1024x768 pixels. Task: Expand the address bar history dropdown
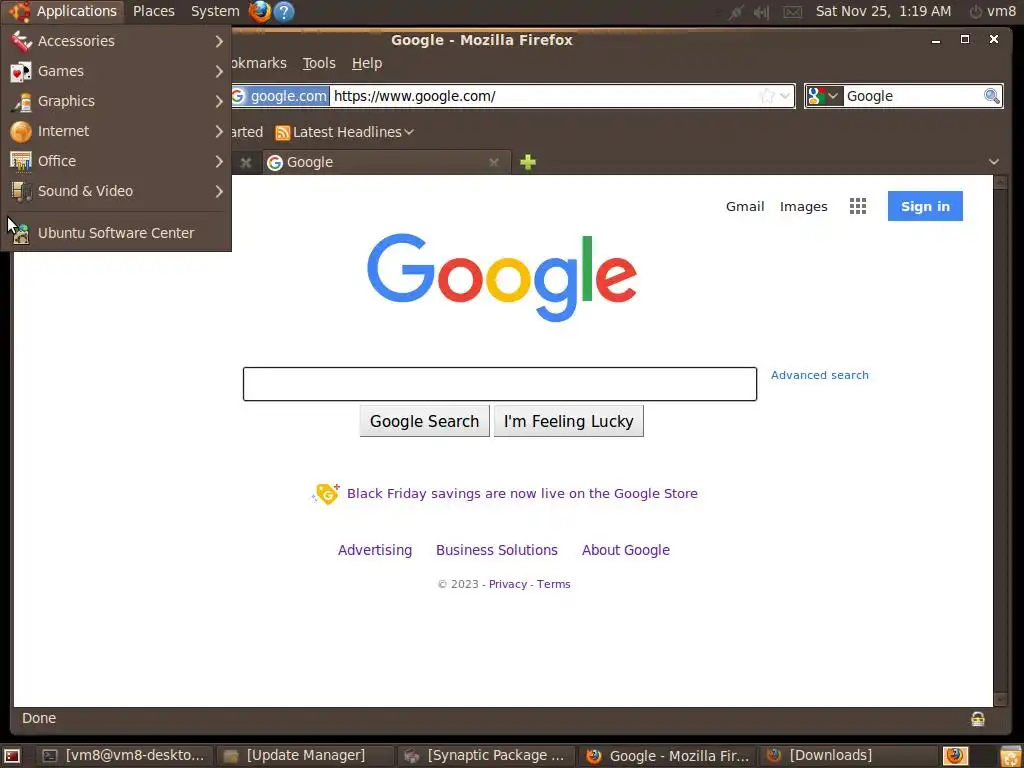[x=786, y=96]
